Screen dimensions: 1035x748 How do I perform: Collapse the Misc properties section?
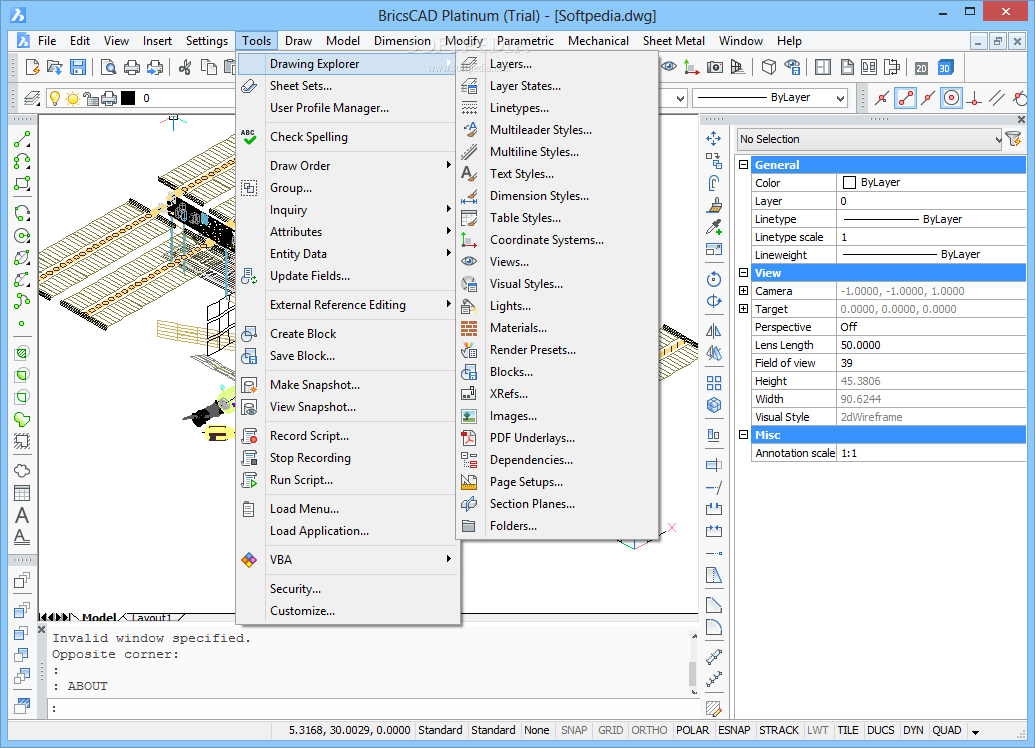pyautogui.click(x=743, y=434)
